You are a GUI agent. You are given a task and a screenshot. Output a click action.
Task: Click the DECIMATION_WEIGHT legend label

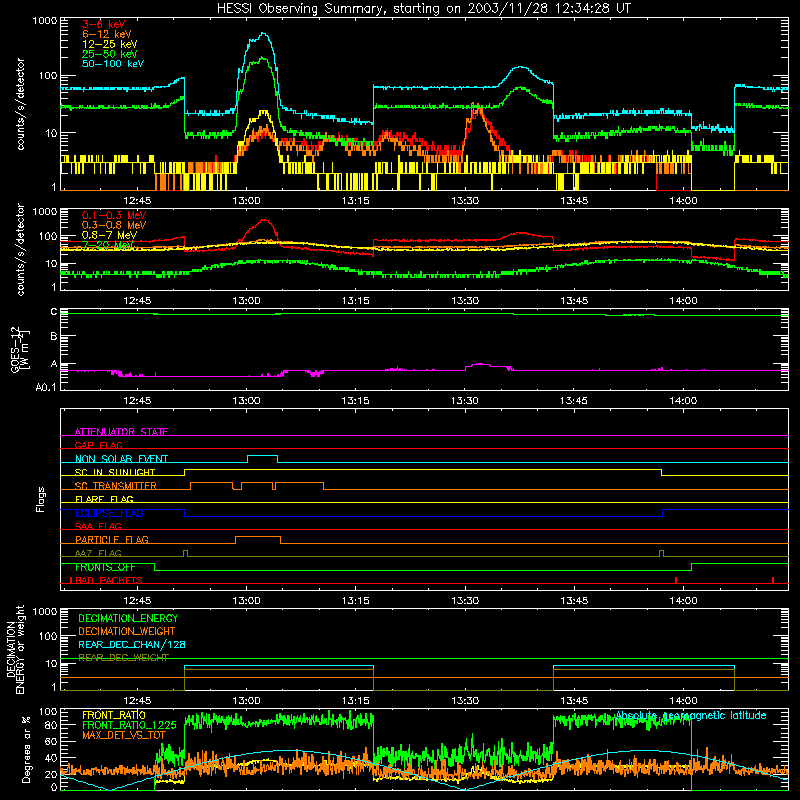click(127, 631)
